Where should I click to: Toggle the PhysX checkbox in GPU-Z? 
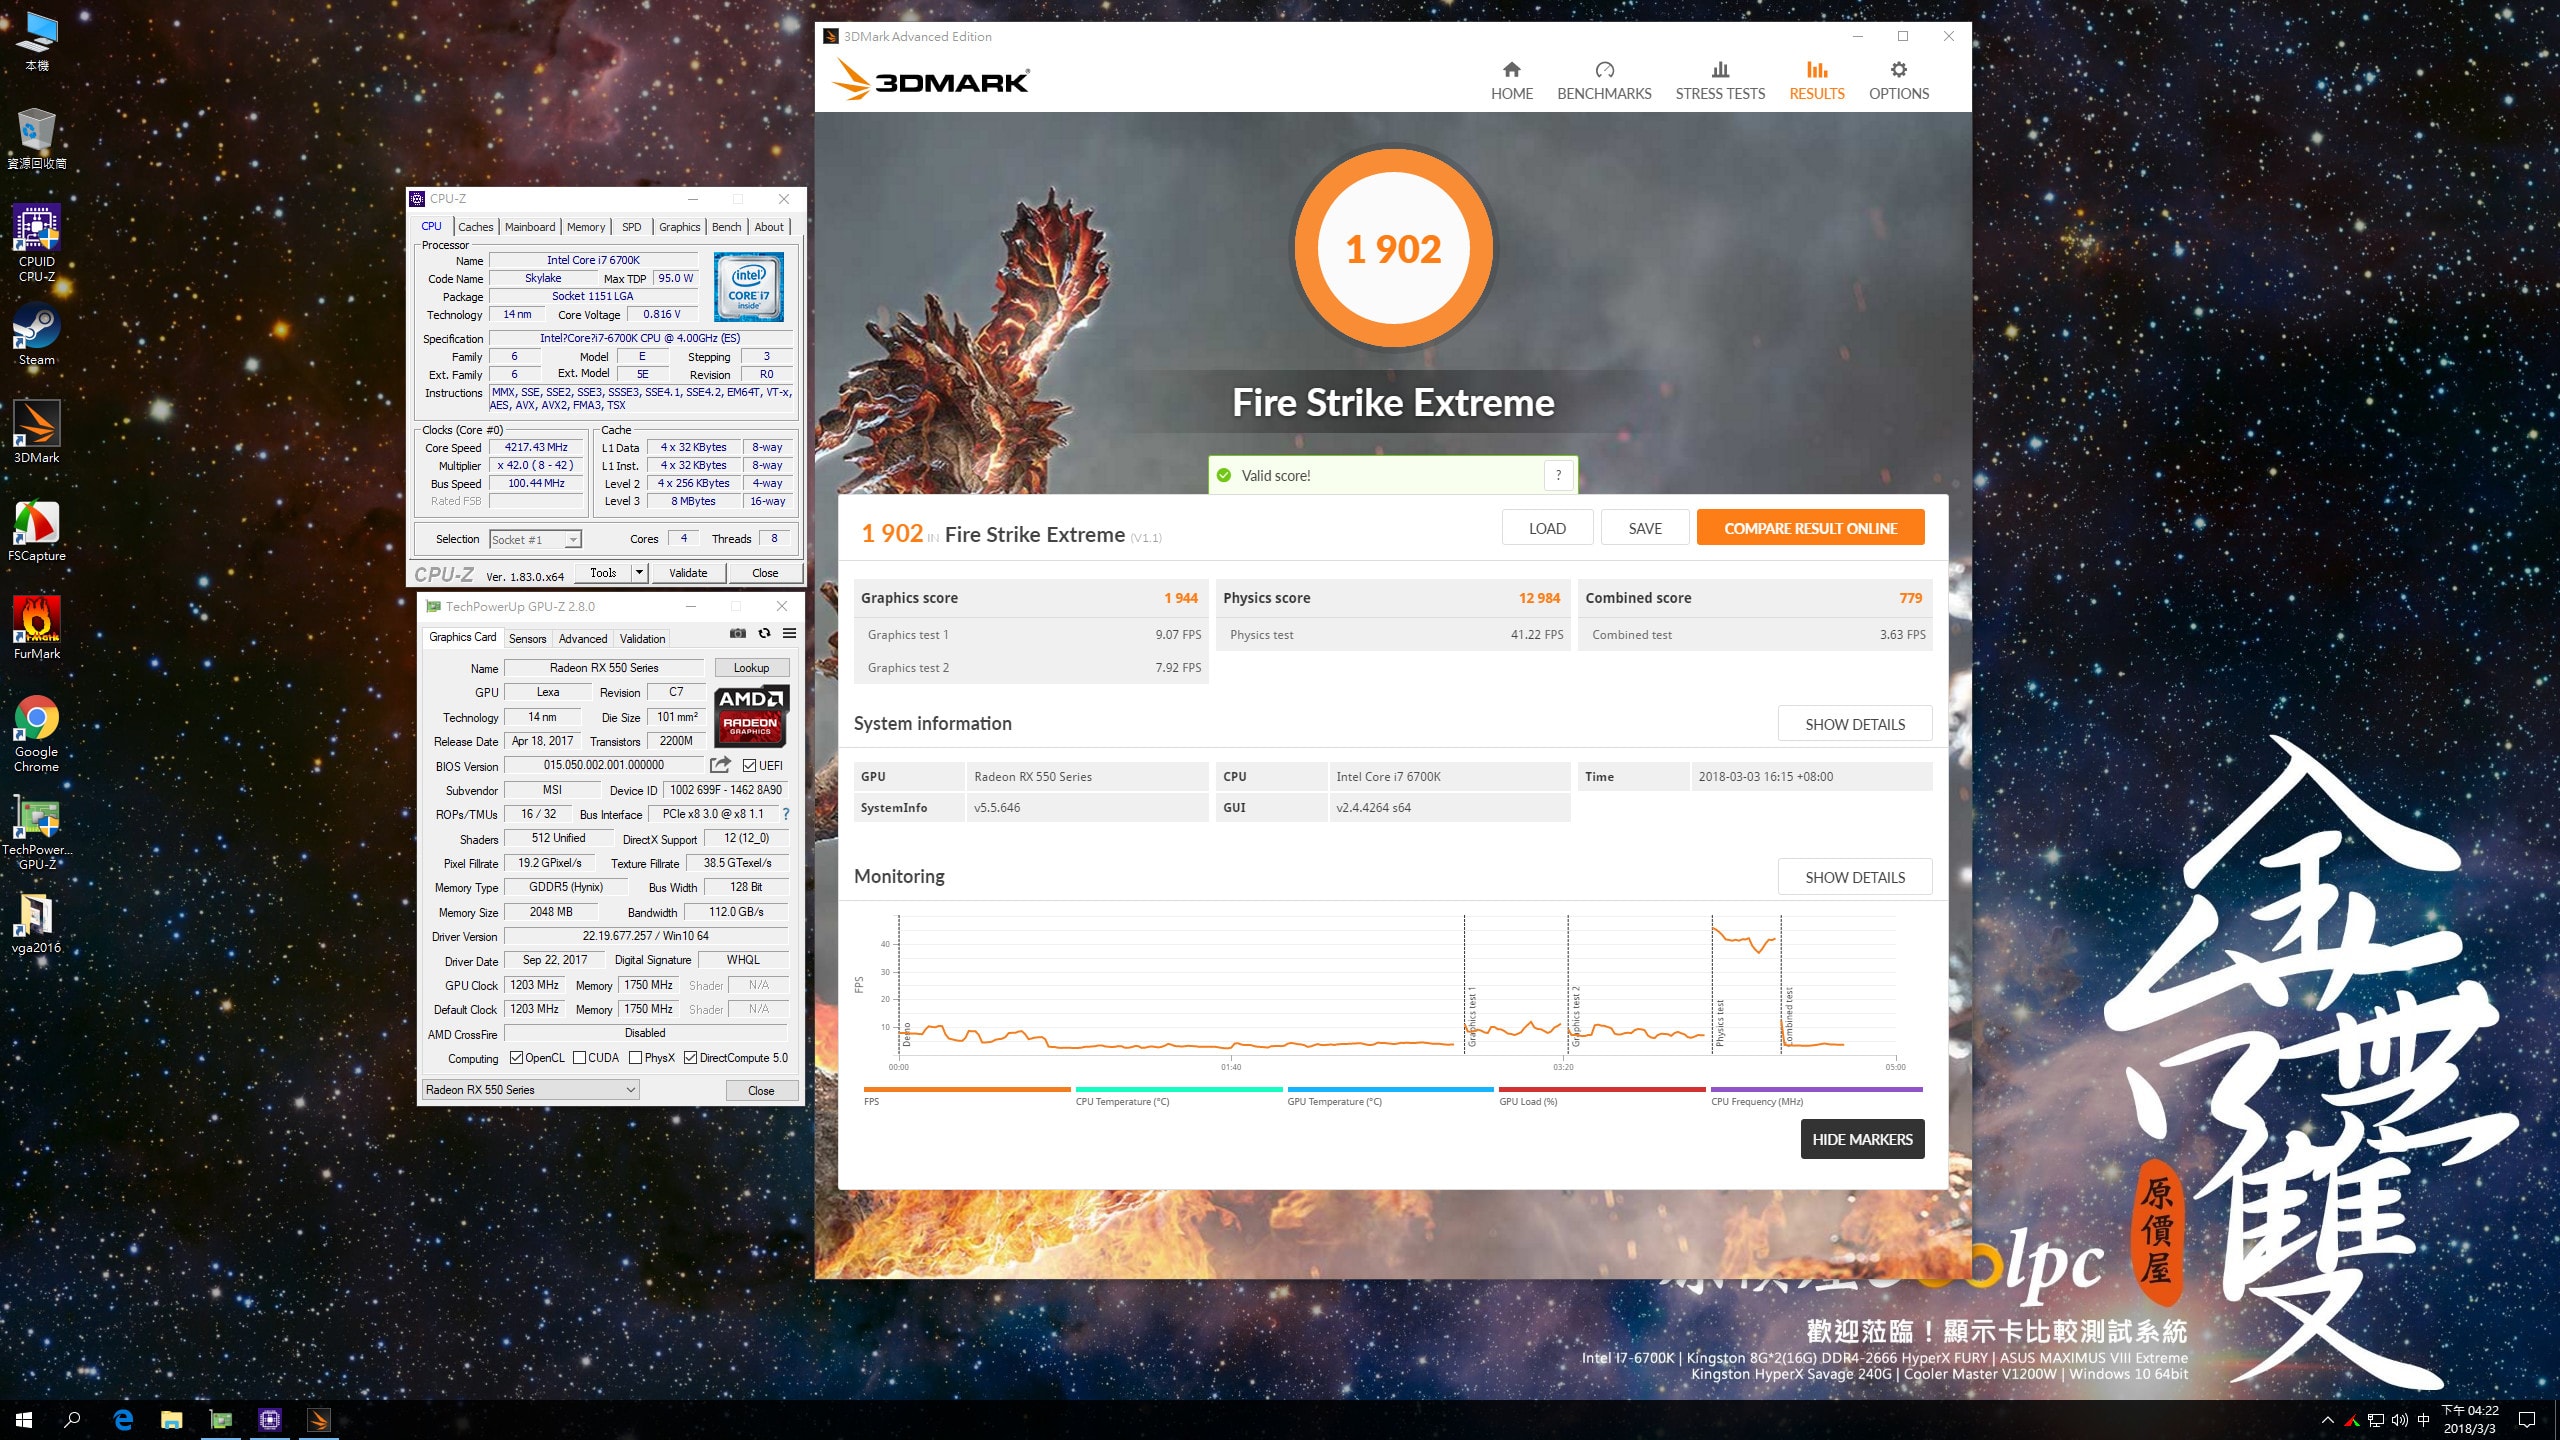pyautogui.click(x=635, y=1058)
